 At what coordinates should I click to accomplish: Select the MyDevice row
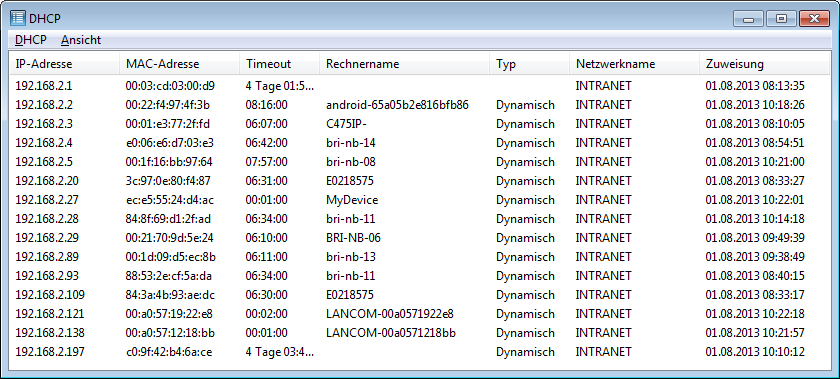pos(420,200)
